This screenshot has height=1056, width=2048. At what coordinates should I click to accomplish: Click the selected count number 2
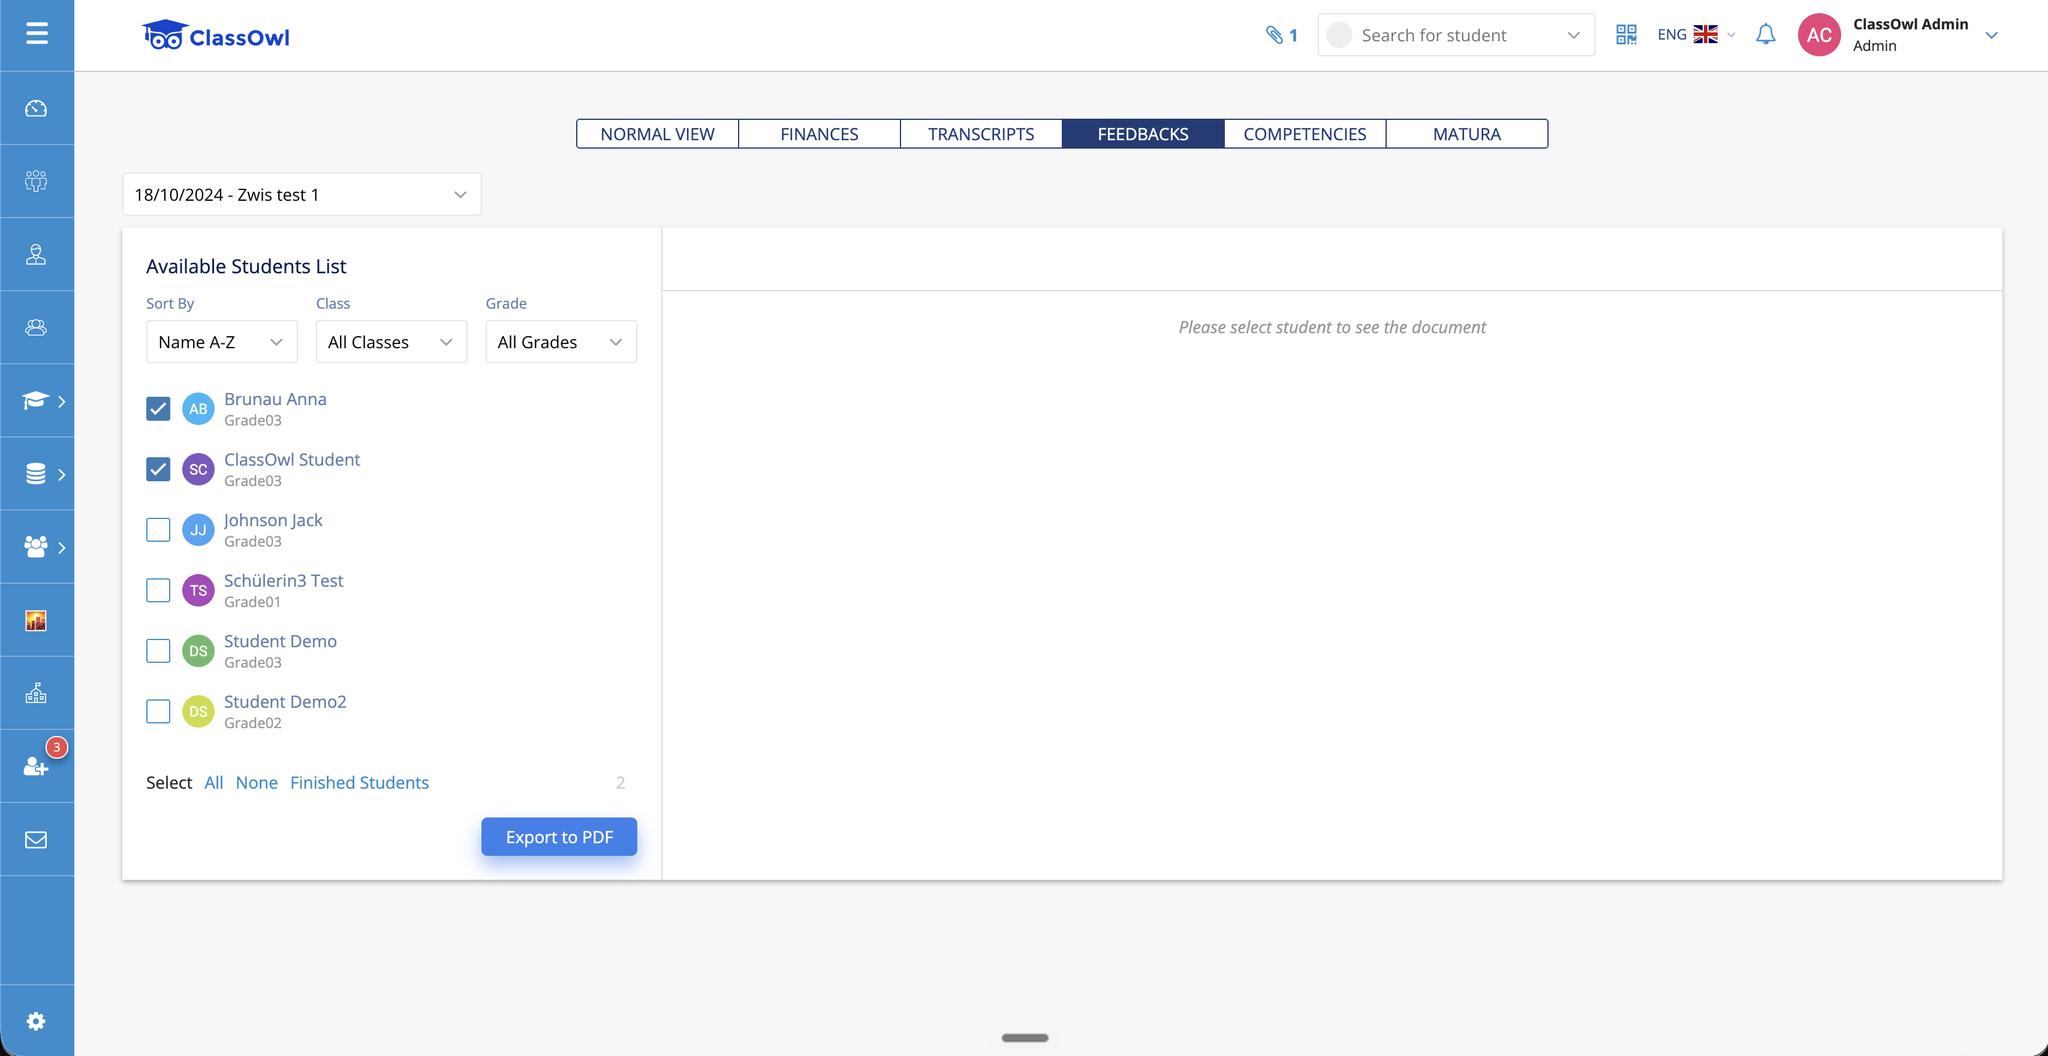coord(620,783)
